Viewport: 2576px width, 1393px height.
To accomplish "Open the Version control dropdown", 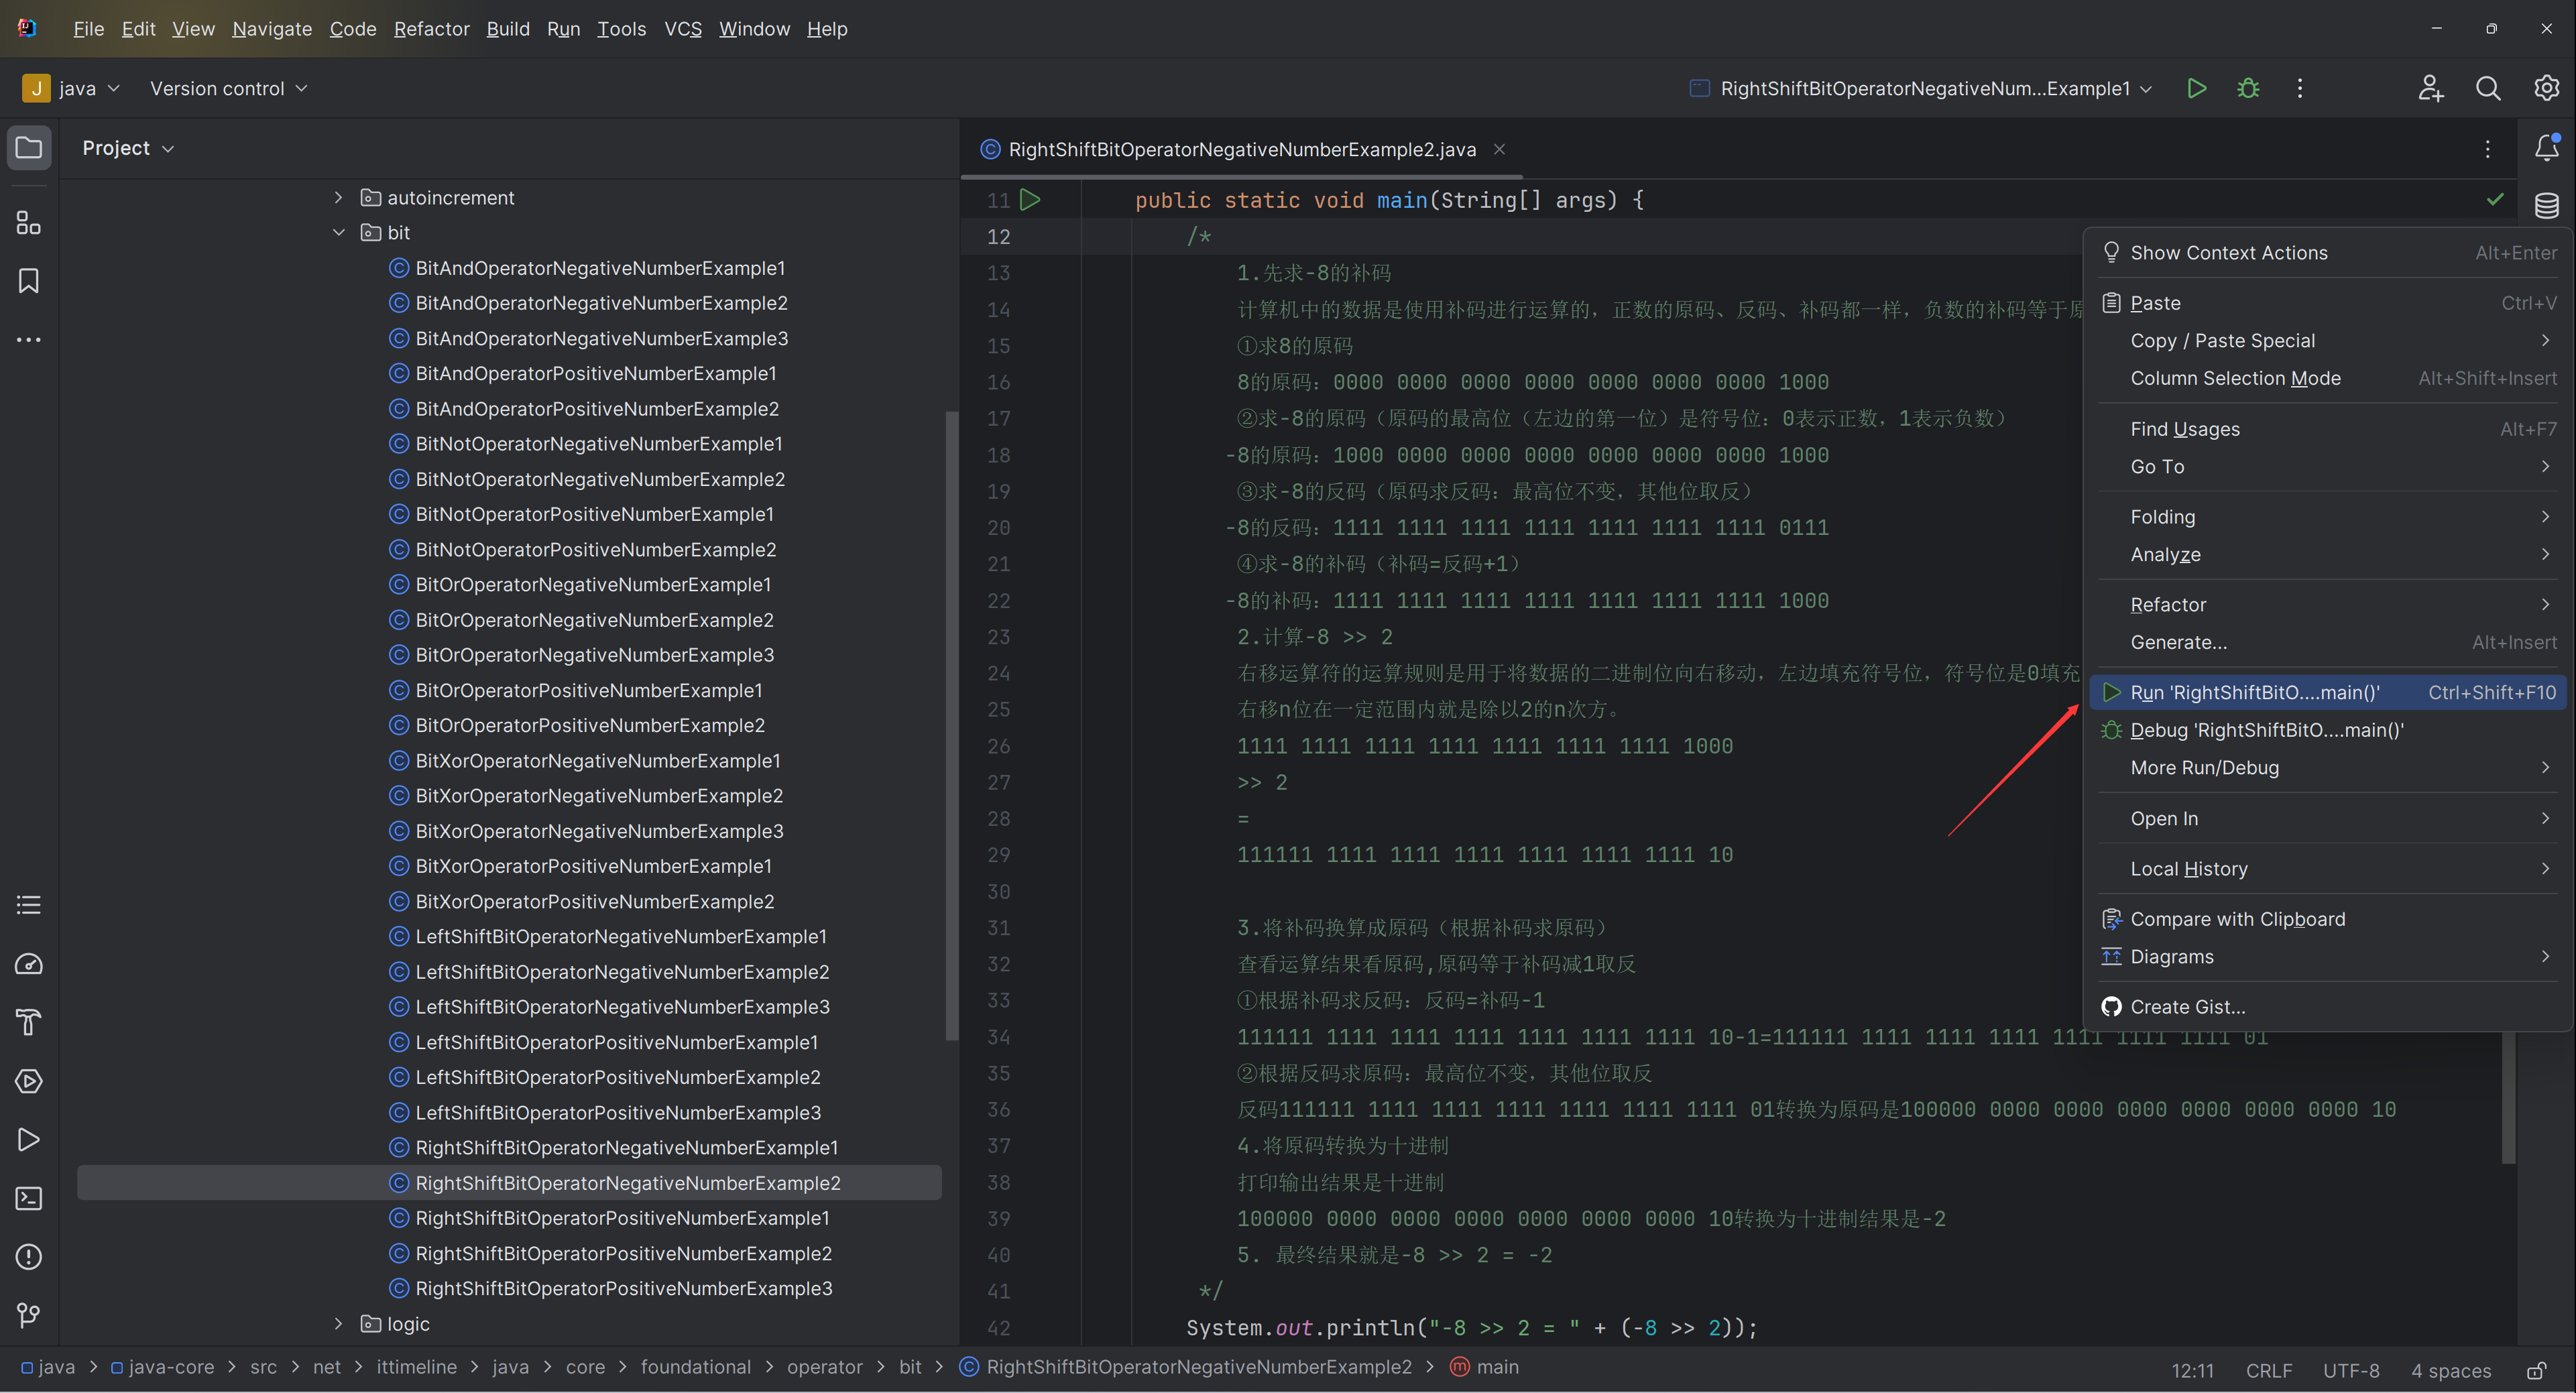I will click(x=228, y=88).
